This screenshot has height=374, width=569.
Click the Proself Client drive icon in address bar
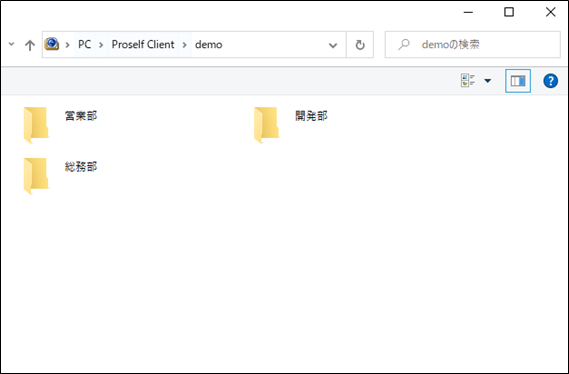(x=52, y=44)
